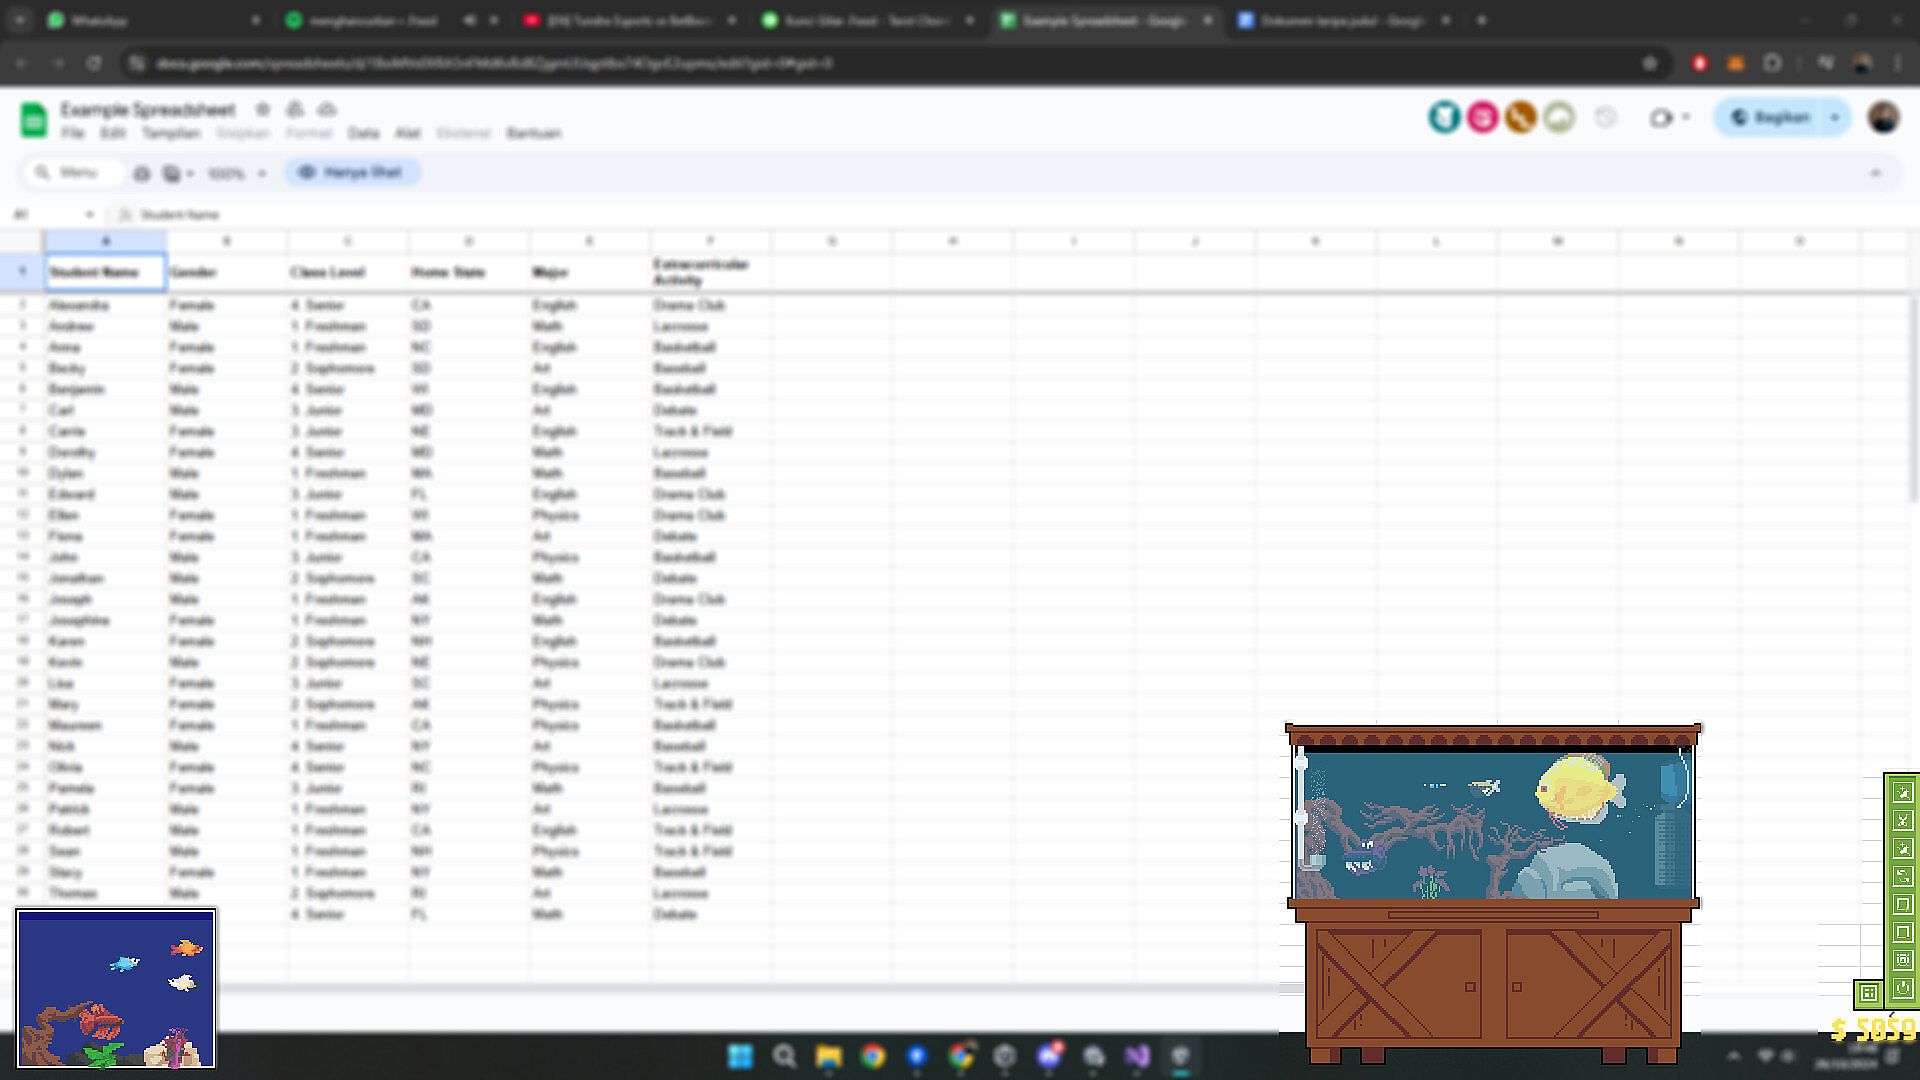The image size is (1920, 1080).
Task: Click the teal collaborator avatar
Action: [x=1444, y=118]
